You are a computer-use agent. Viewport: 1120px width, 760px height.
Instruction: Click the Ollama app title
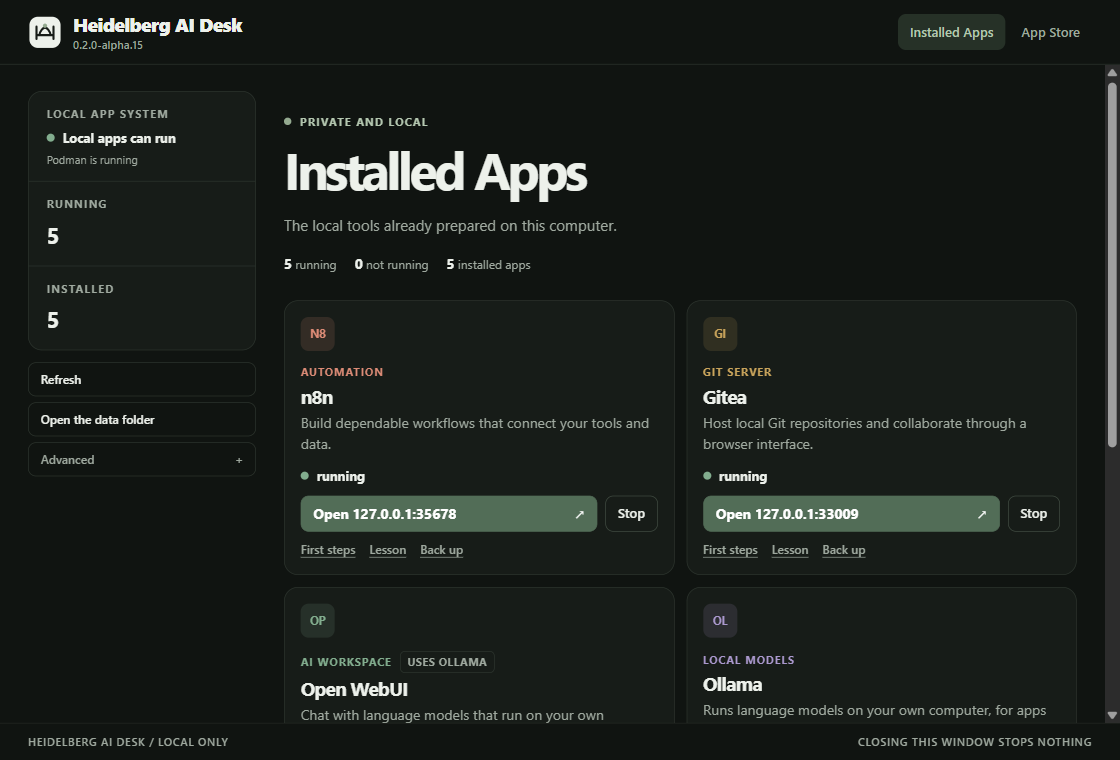(x=732, y=685)
